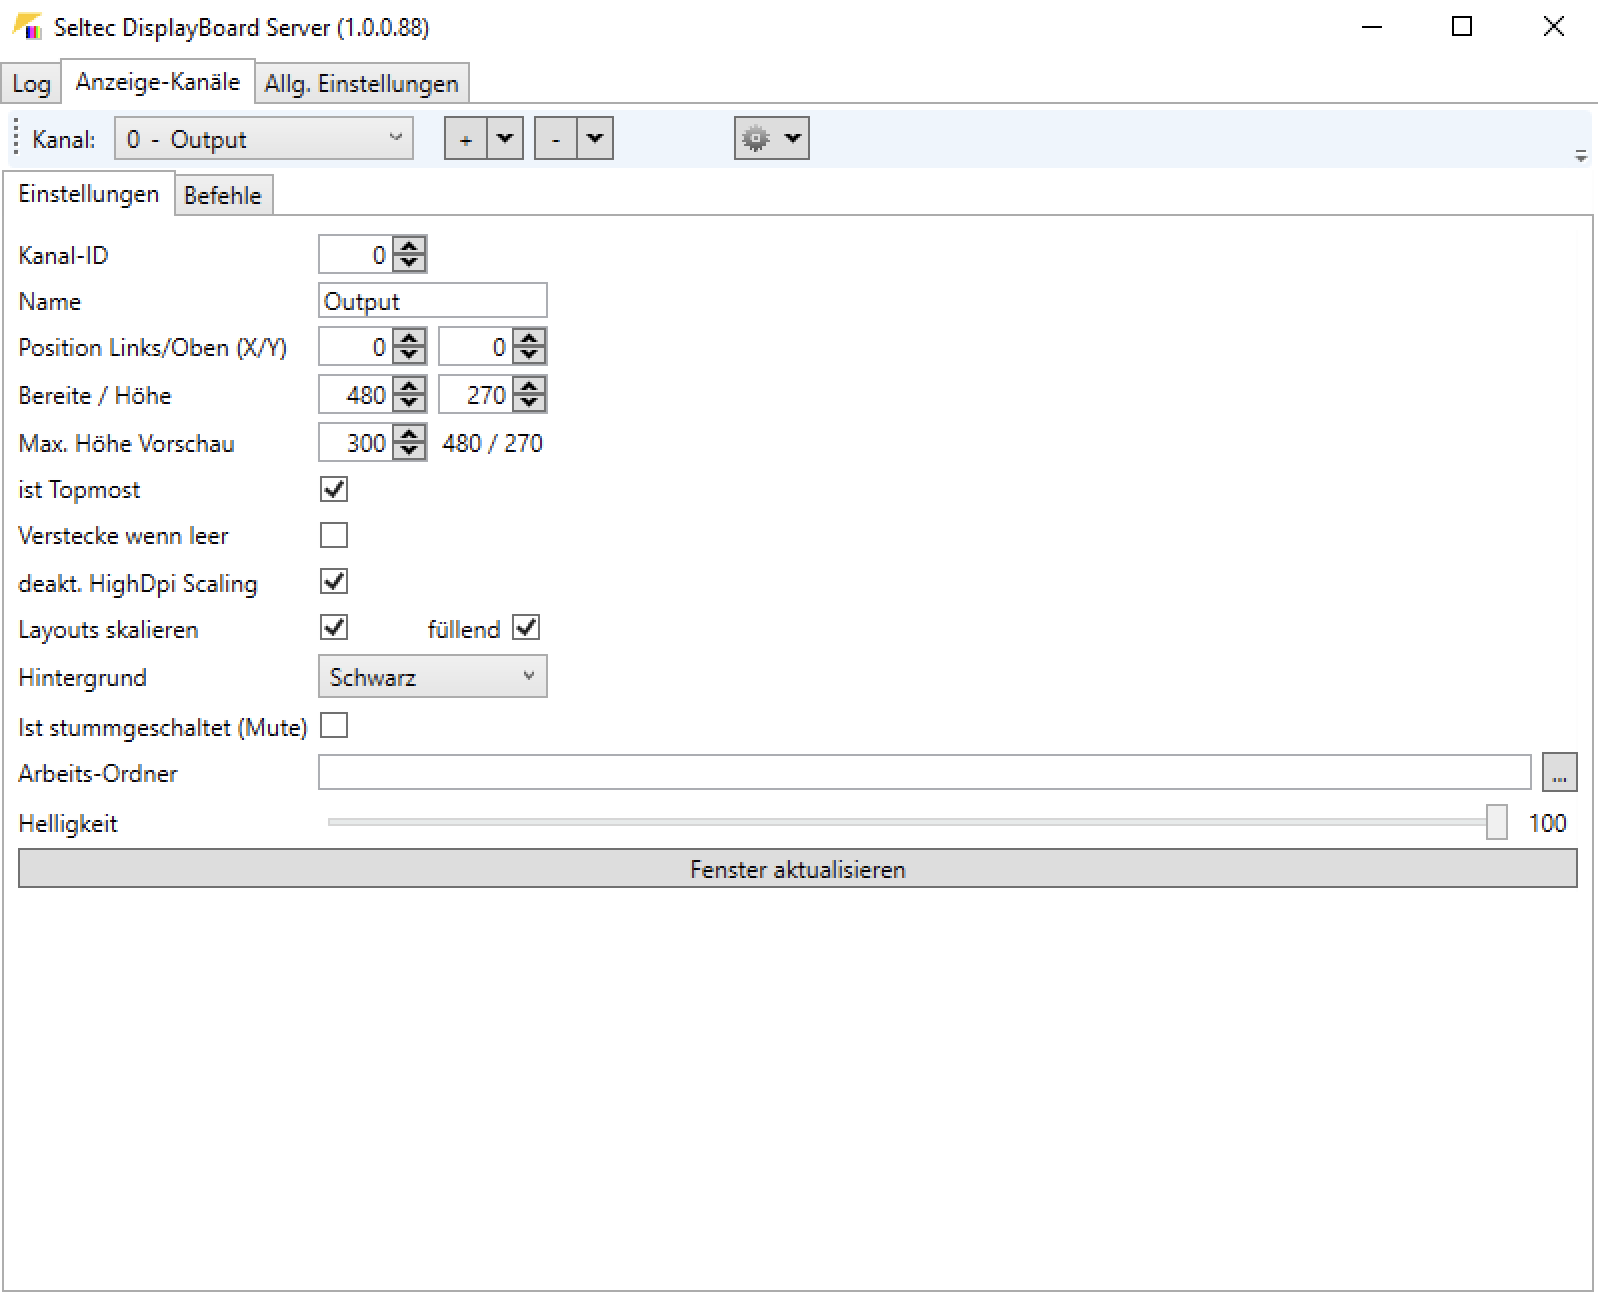1598x1296 pixels.
Task: Click the Breite number field showing 480
Action: pos(356,395)
